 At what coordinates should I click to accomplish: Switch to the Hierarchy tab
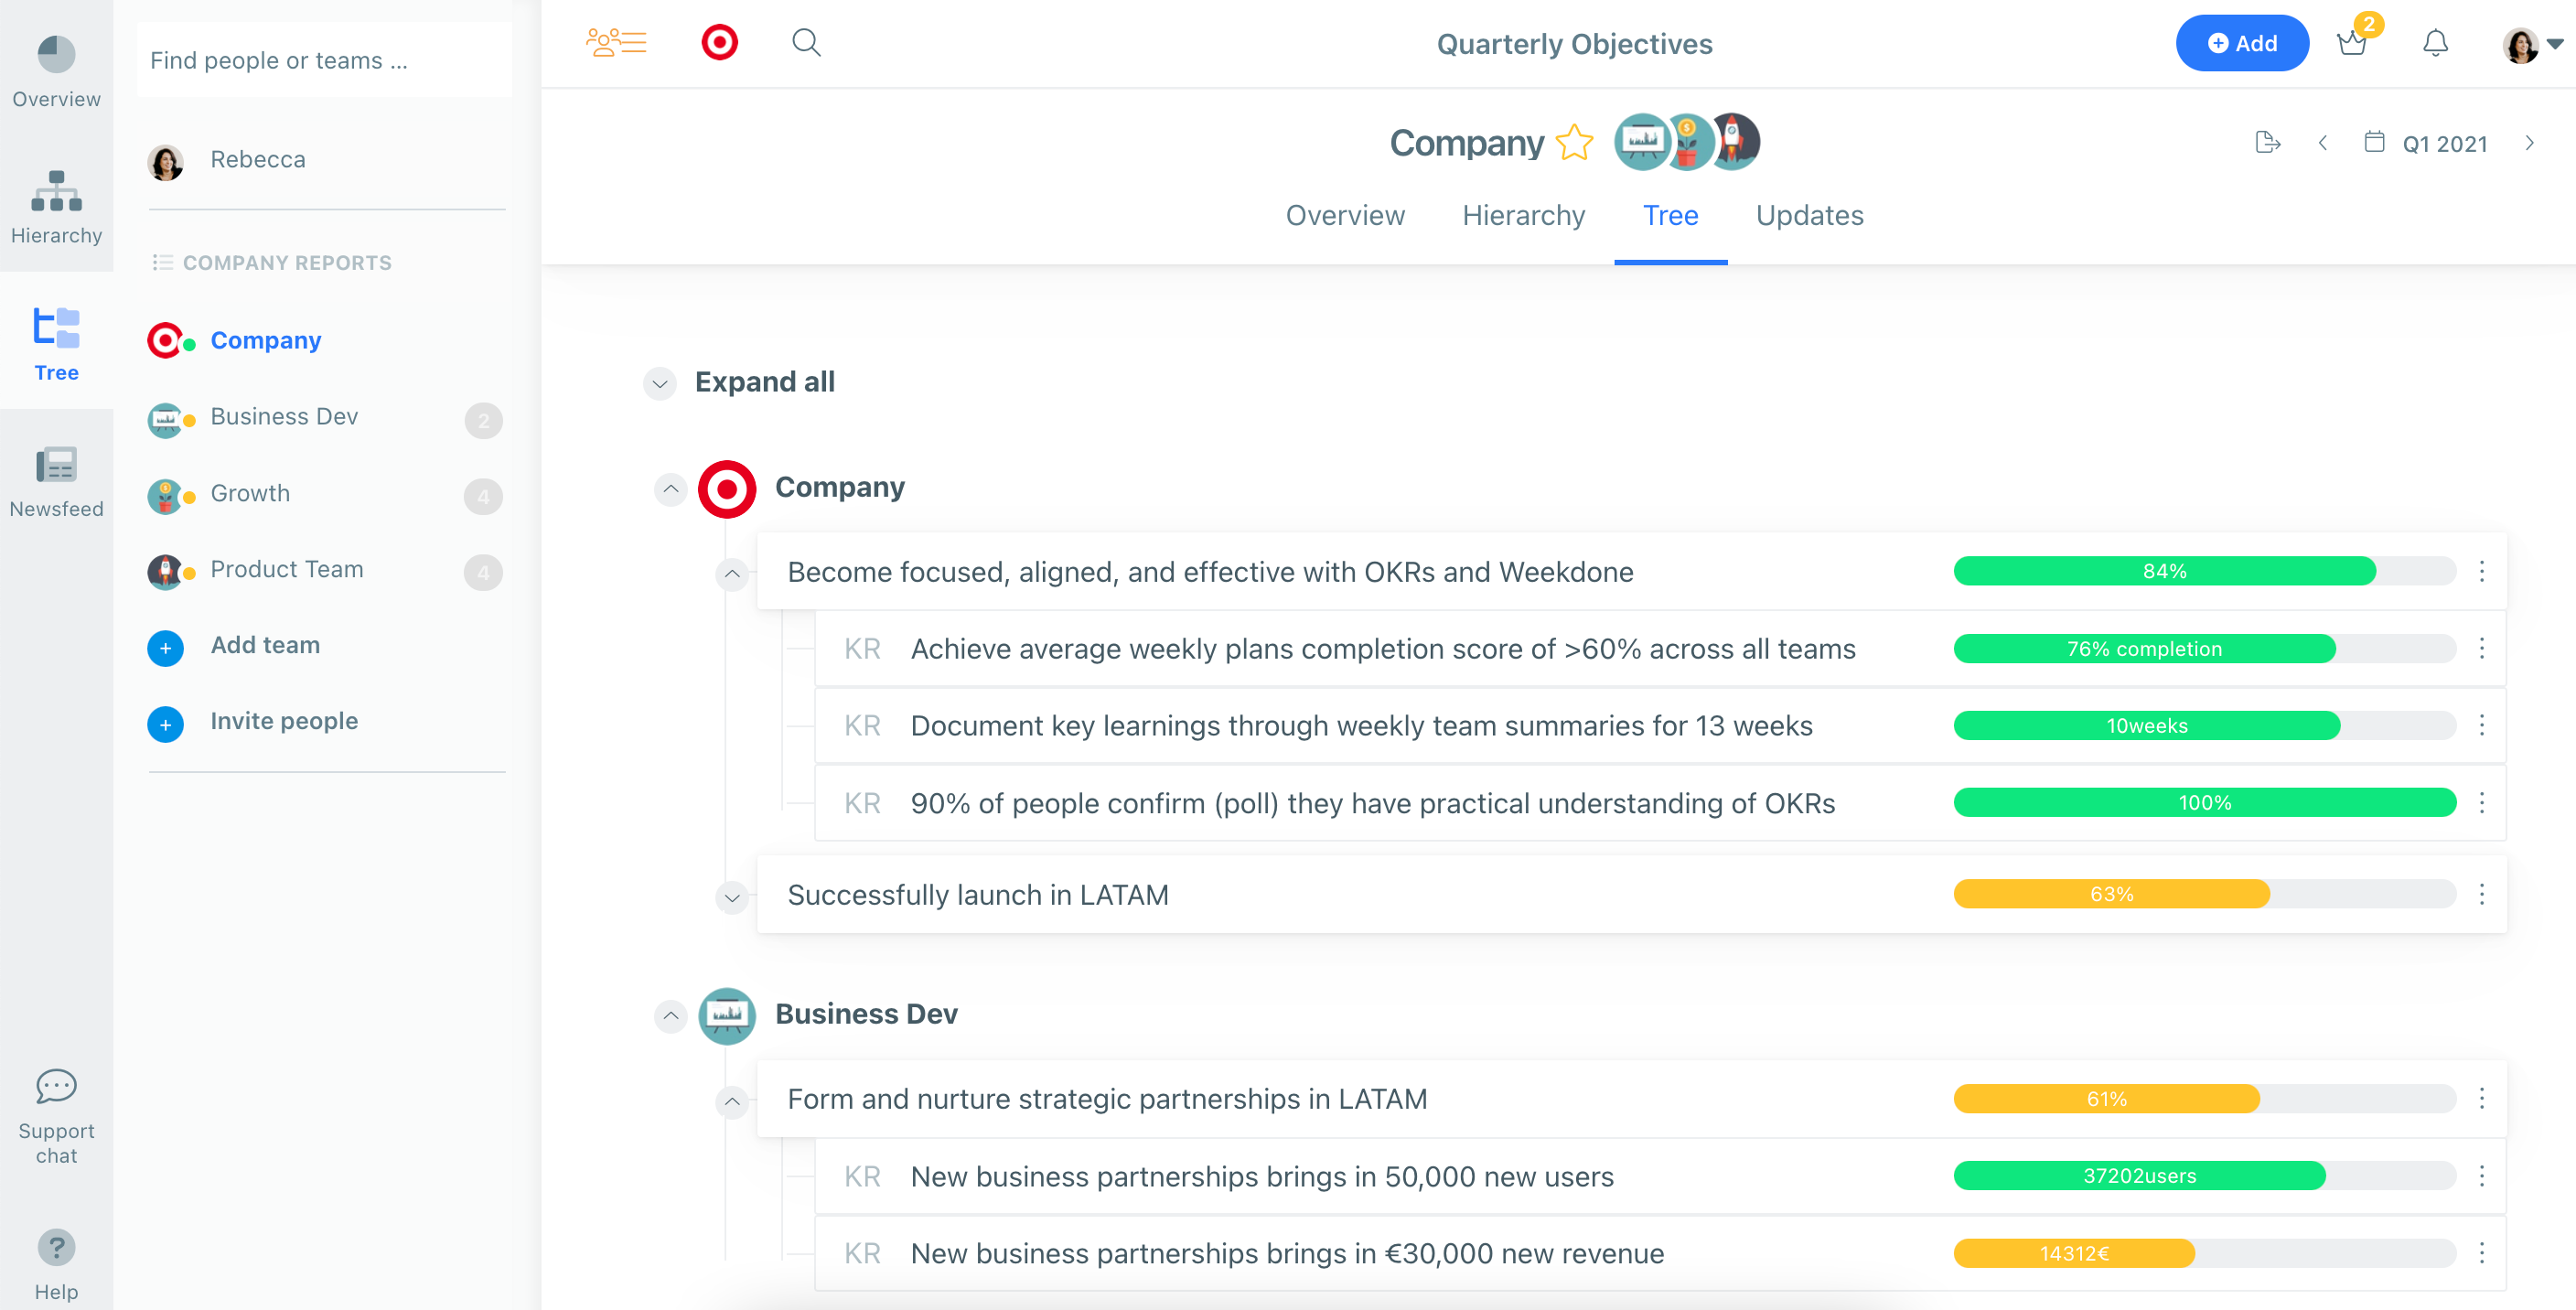[1523, 215]
